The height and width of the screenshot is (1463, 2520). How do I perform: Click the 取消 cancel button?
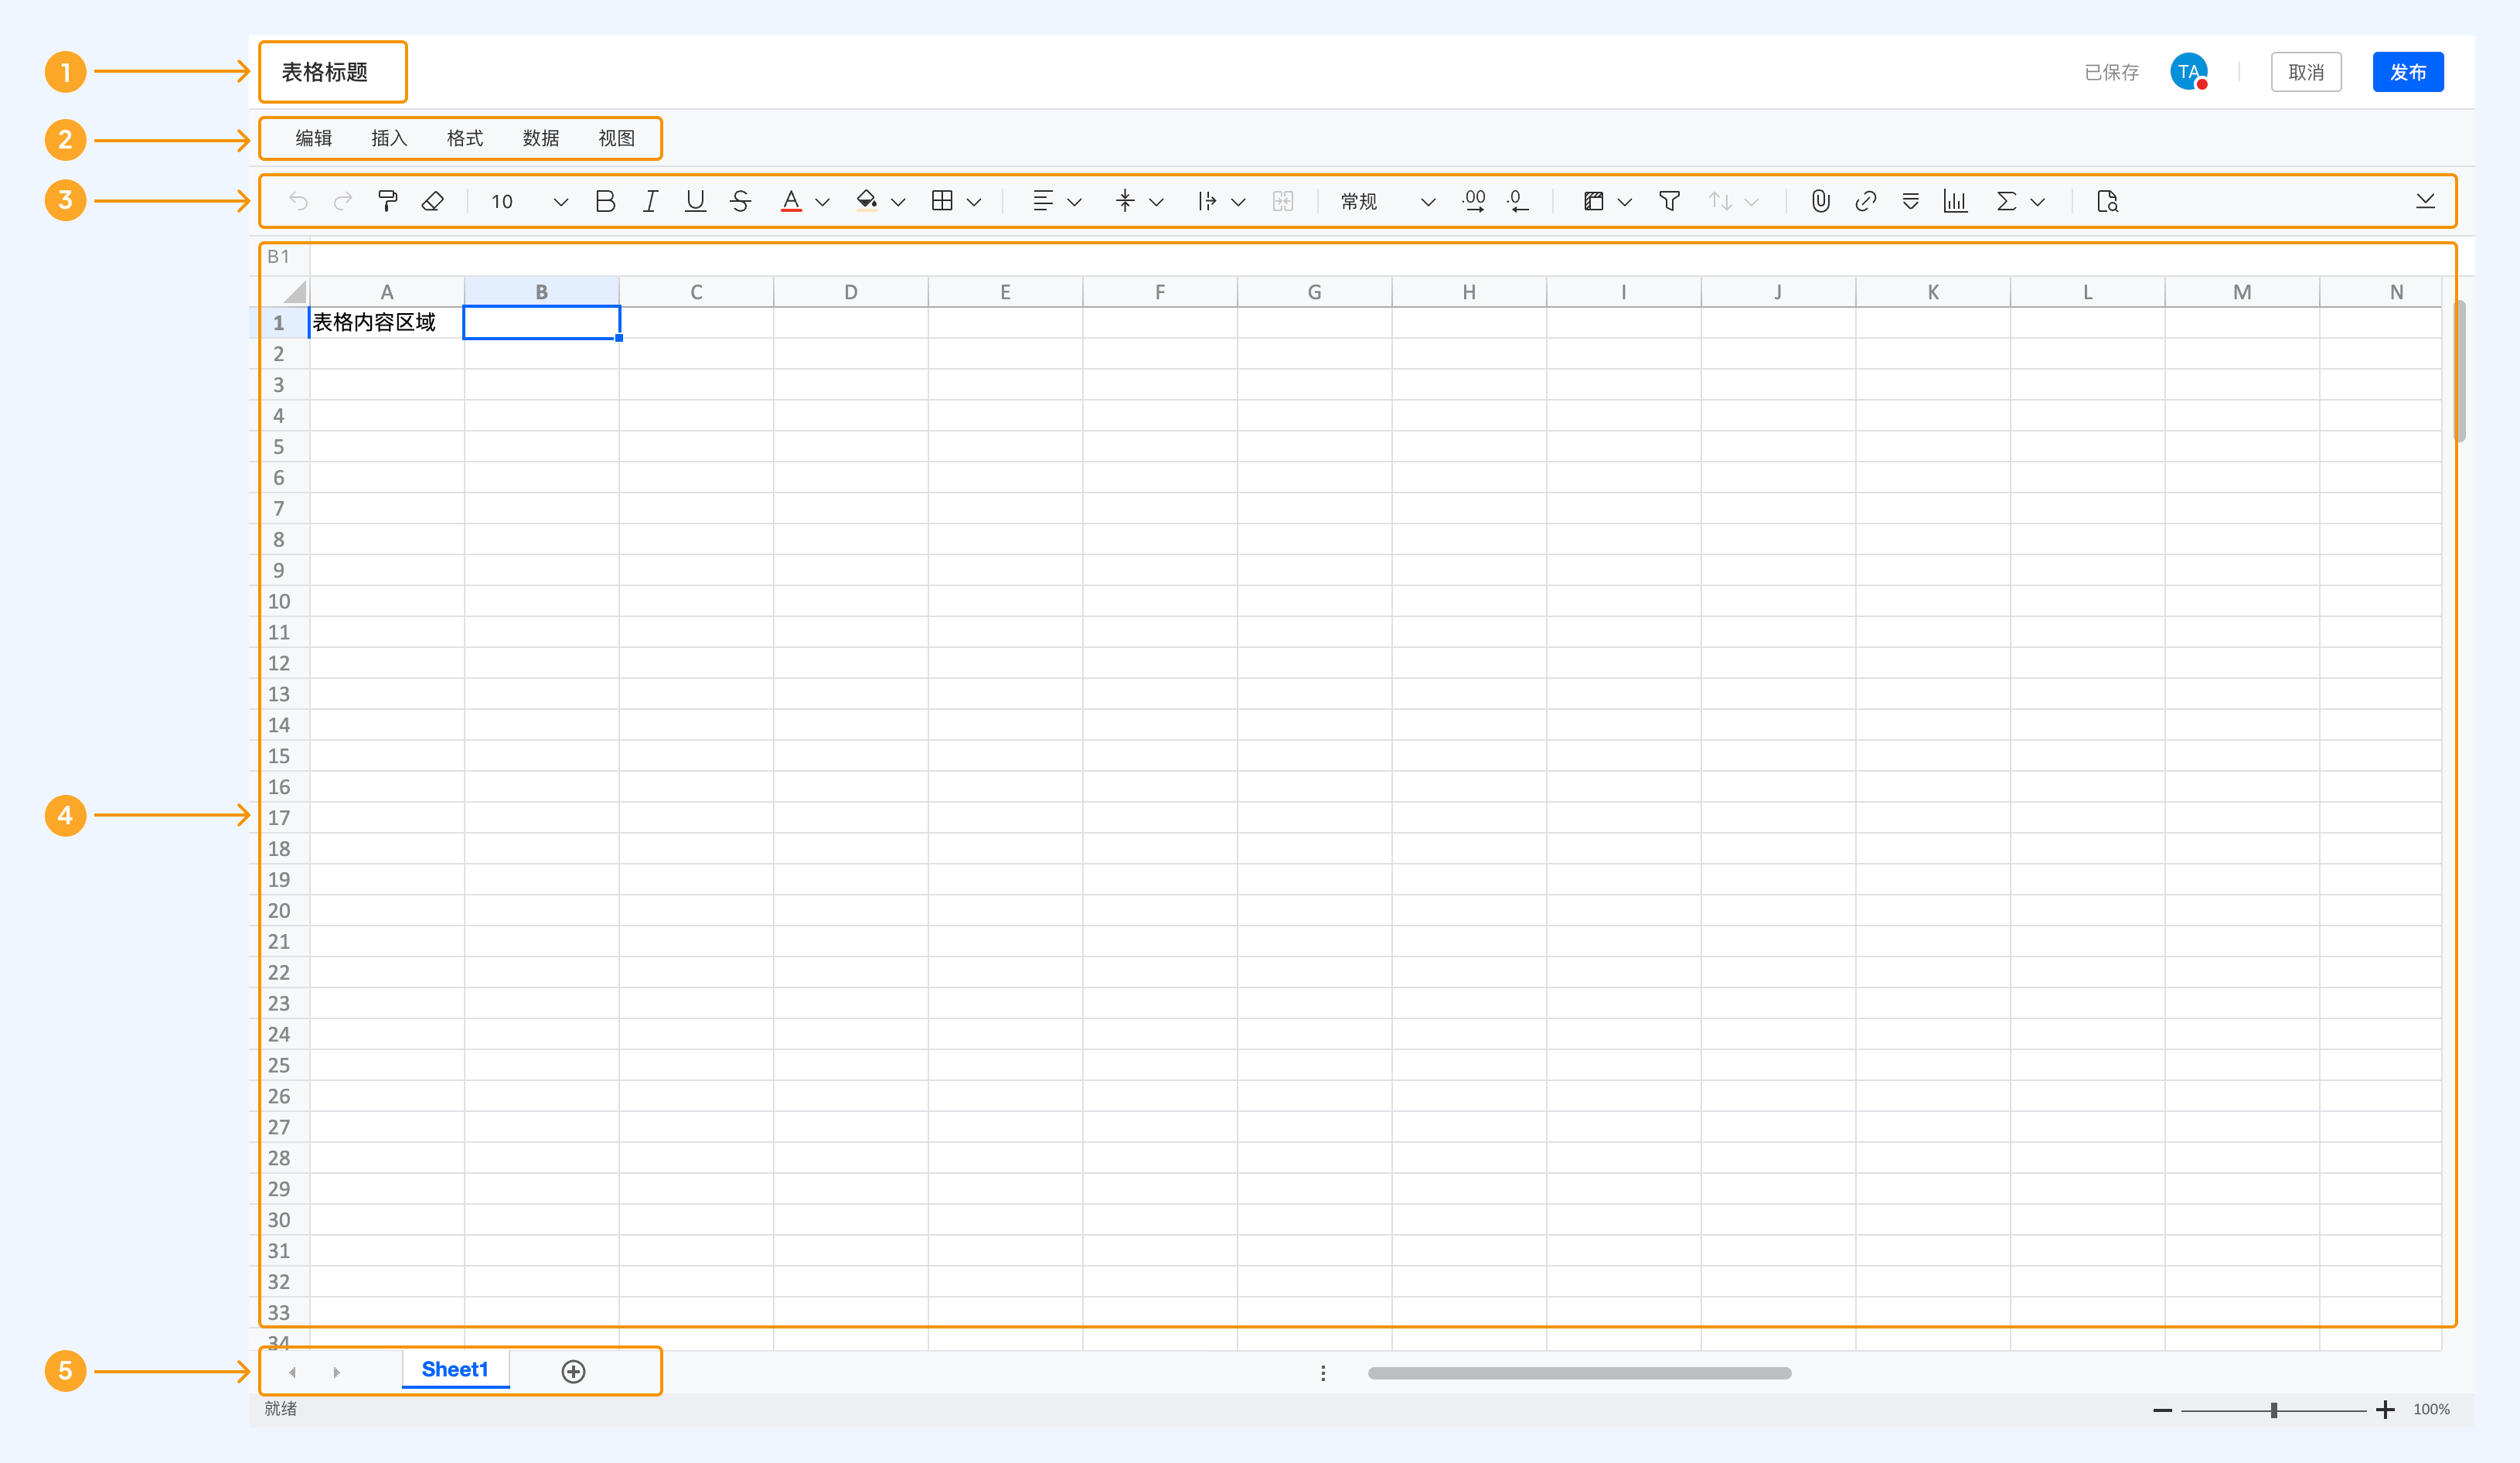pos(2306,72)
